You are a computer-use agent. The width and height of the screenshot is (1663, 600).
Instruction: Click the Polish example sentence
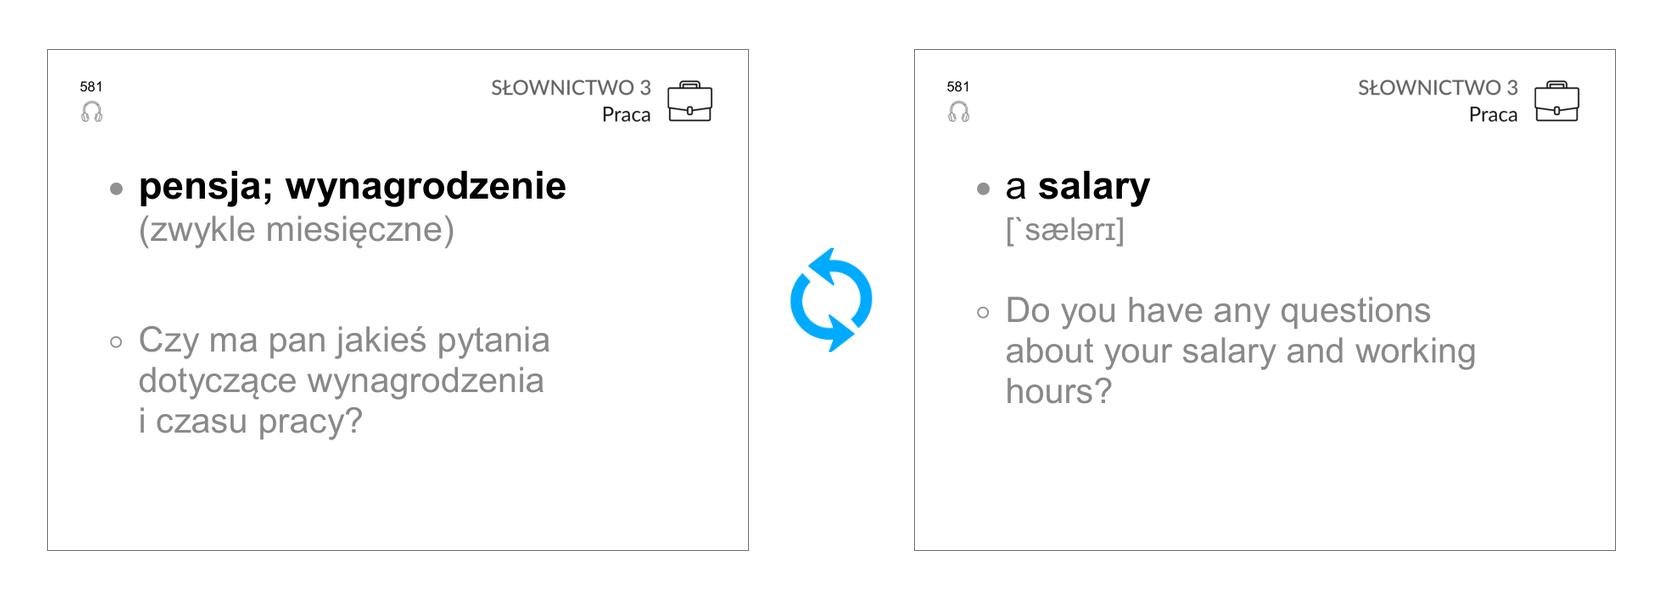coord(344,380)
